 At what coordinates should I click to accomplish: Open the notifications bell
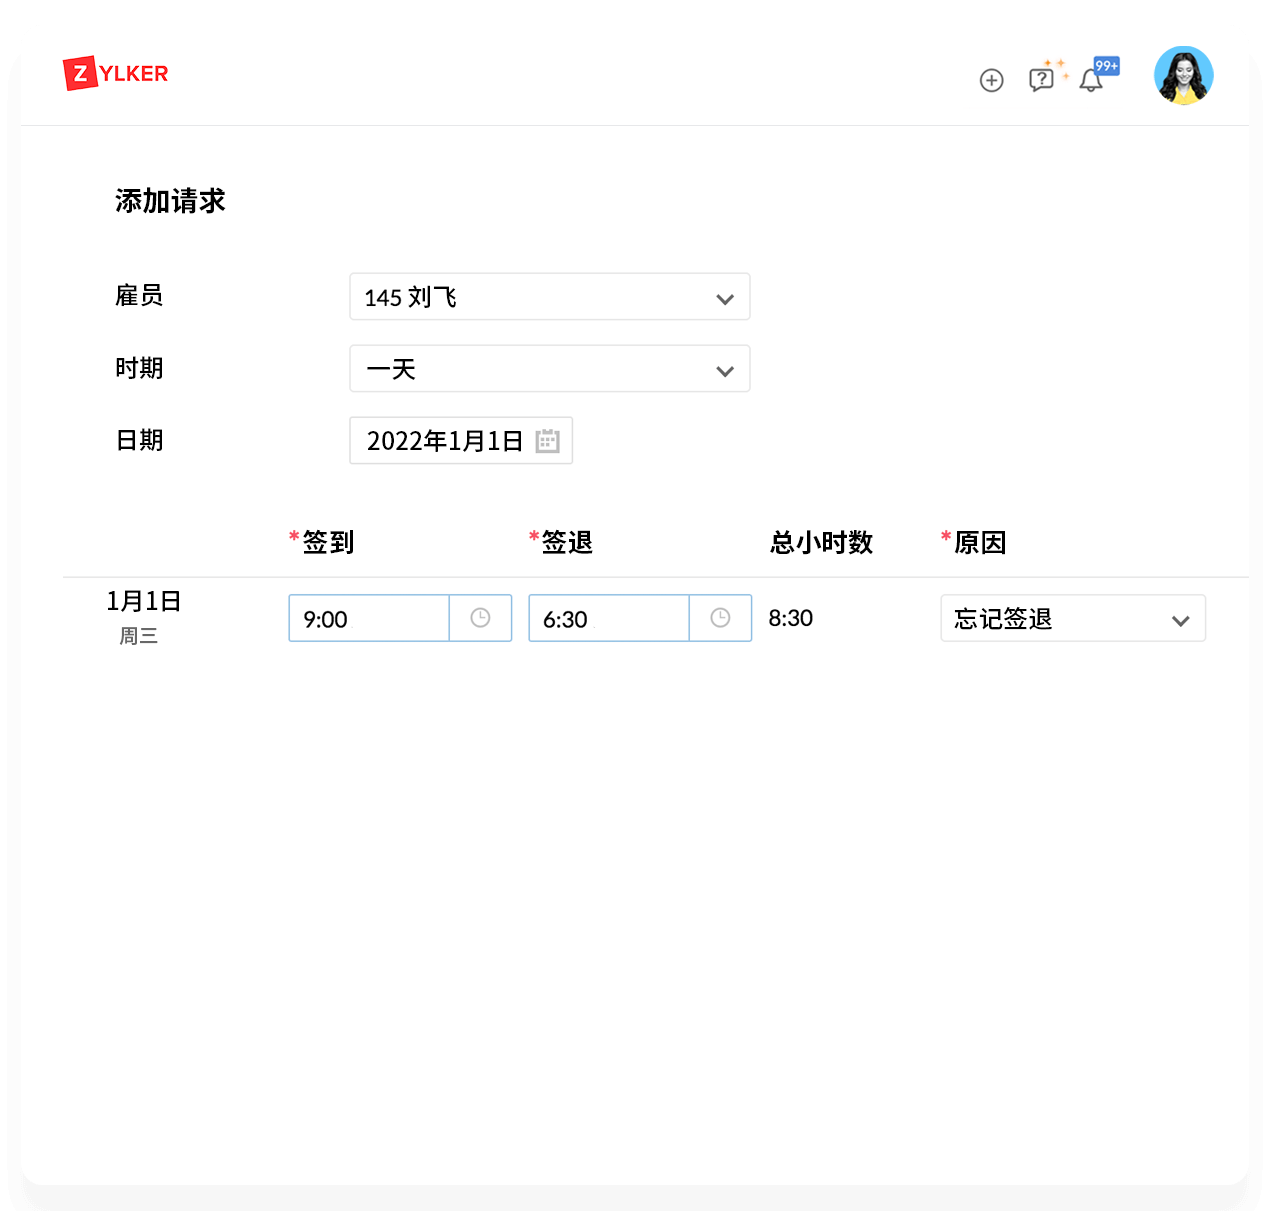[1090, 82]
